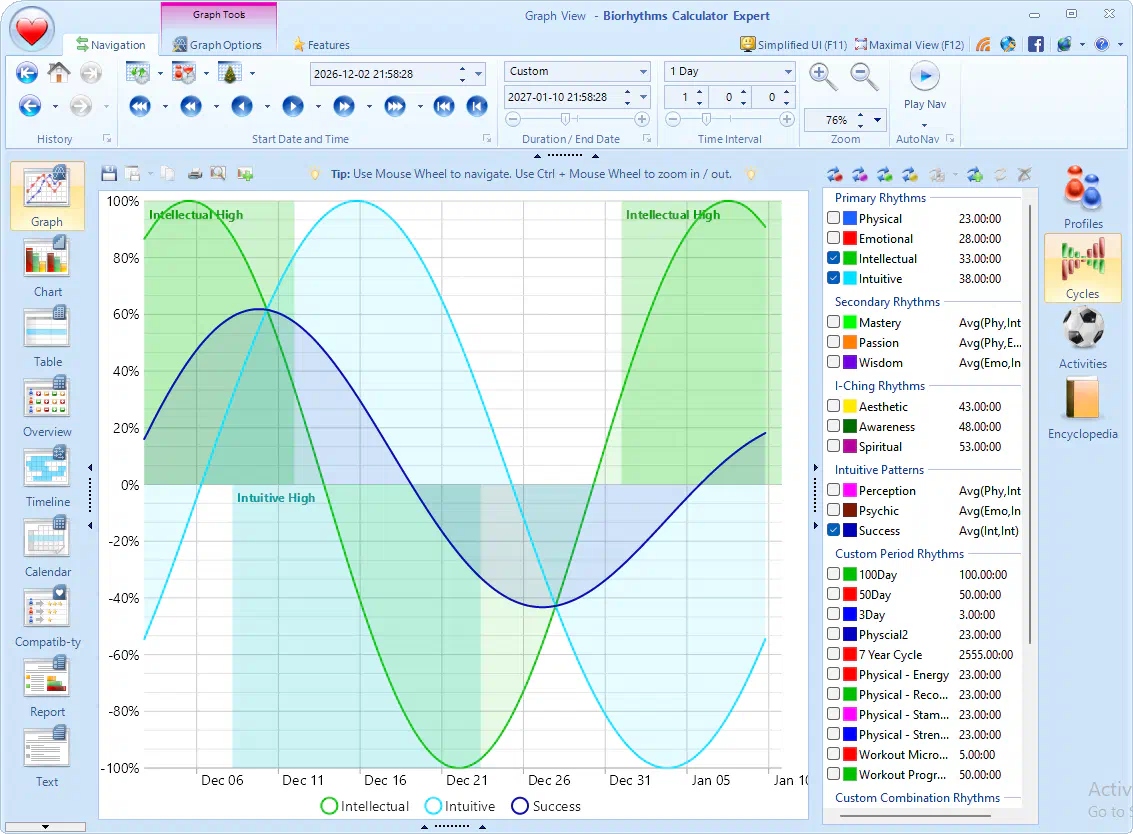Switch to the Features tab
The height and width of the screenshot is (834, 1133).
[321, 45]
